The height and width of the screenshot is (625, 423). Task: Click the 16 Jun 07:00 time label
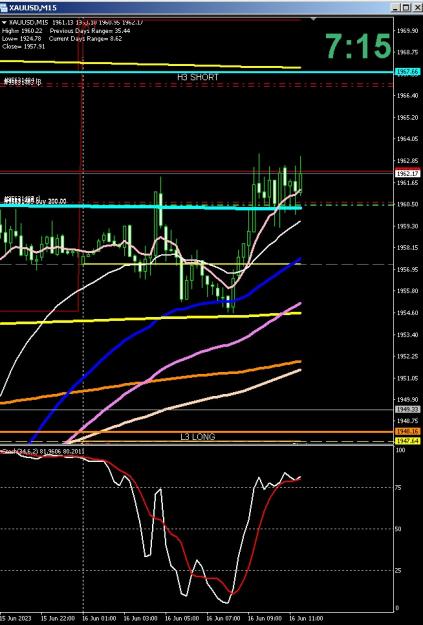(223, 618)
